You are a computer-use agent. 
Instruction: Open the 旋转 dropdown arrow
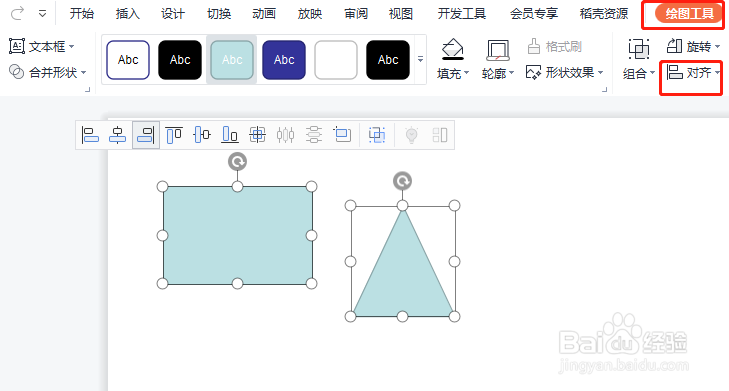pos(717,46)
